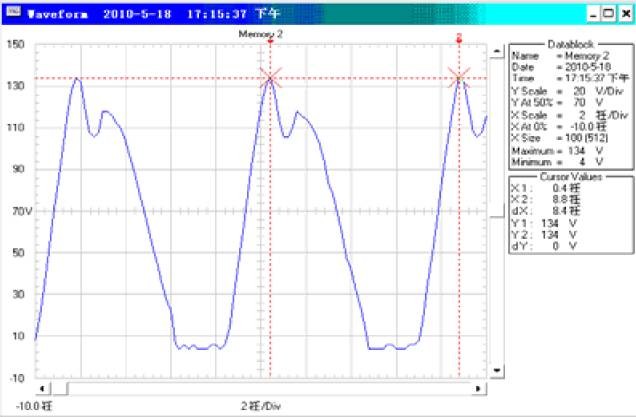
Task: Click the horizontal scrollbar thumb
Action: click(x=61, y=387)
